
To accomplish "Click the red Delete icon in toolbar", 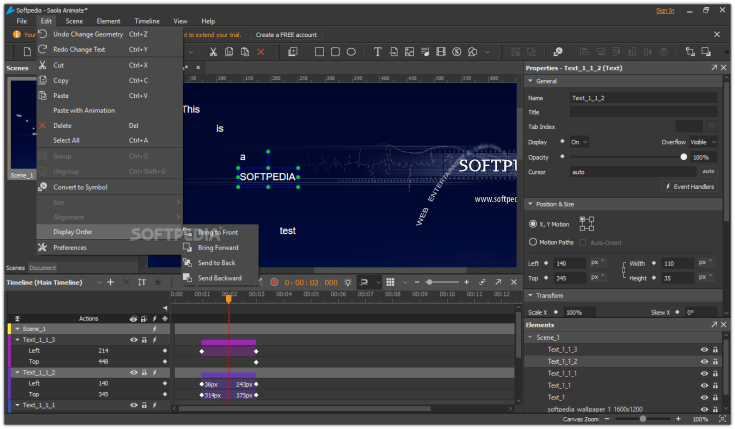I will [261, 51].
